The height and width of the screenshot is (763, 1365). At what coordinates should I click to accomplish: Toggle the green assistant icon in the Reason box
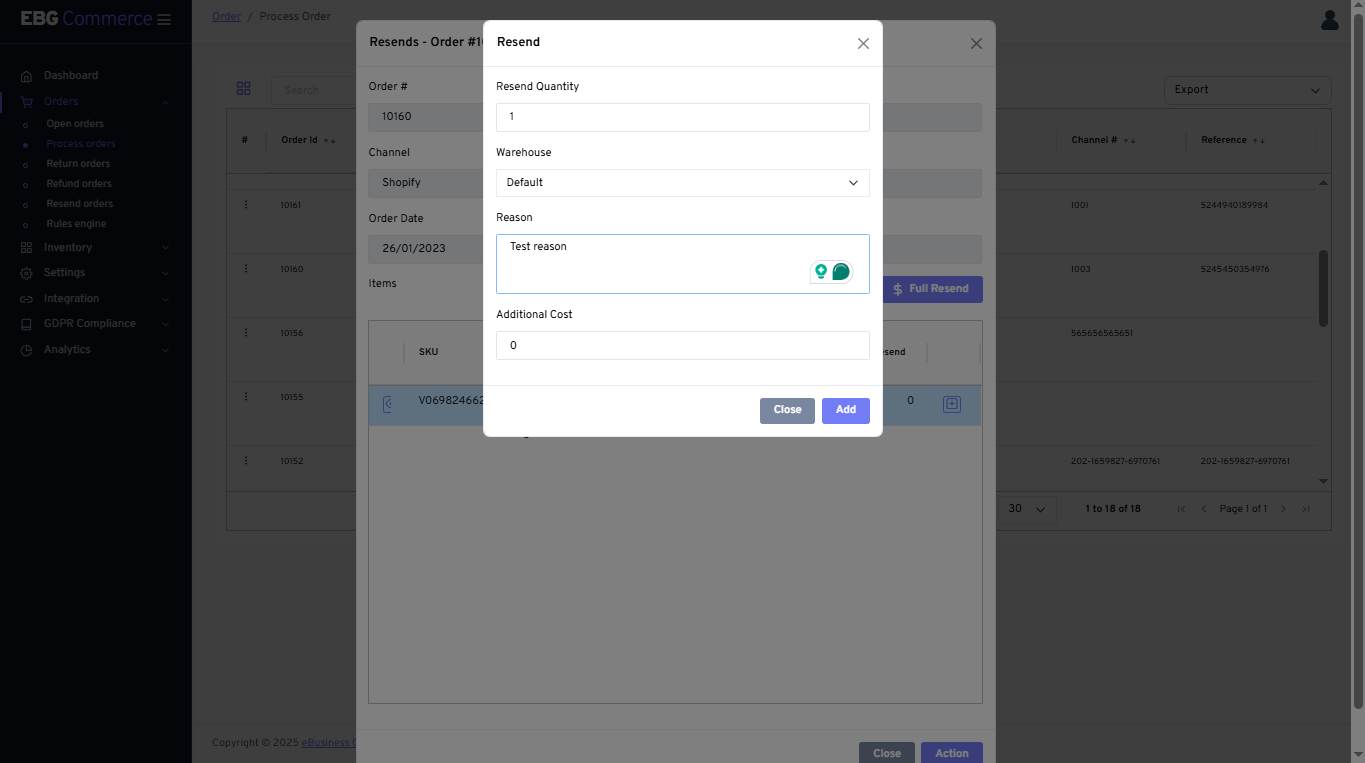pos(841,271)
